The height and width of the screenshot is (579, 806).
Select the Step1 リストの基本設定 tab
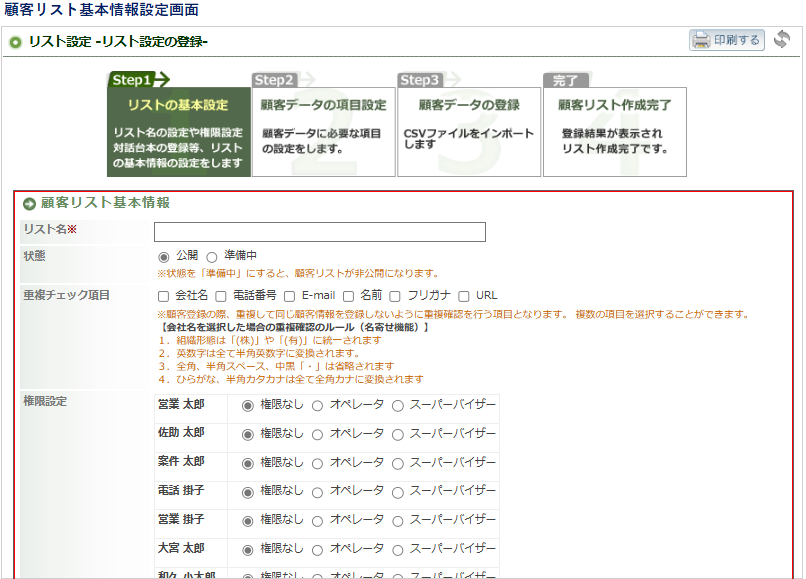coord(178,125)
